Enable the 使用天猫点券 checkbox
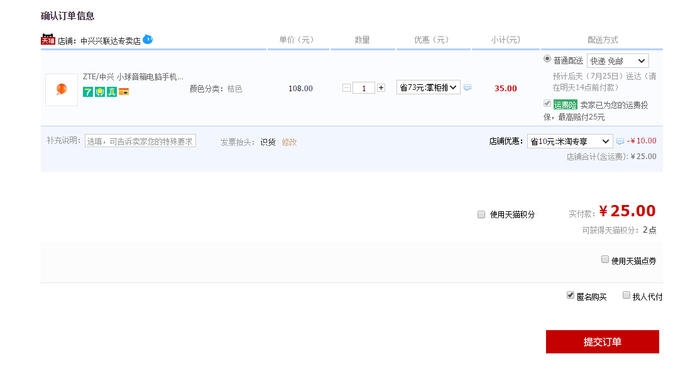The height and width of the screenshot is (371, 700). (605, 259)
